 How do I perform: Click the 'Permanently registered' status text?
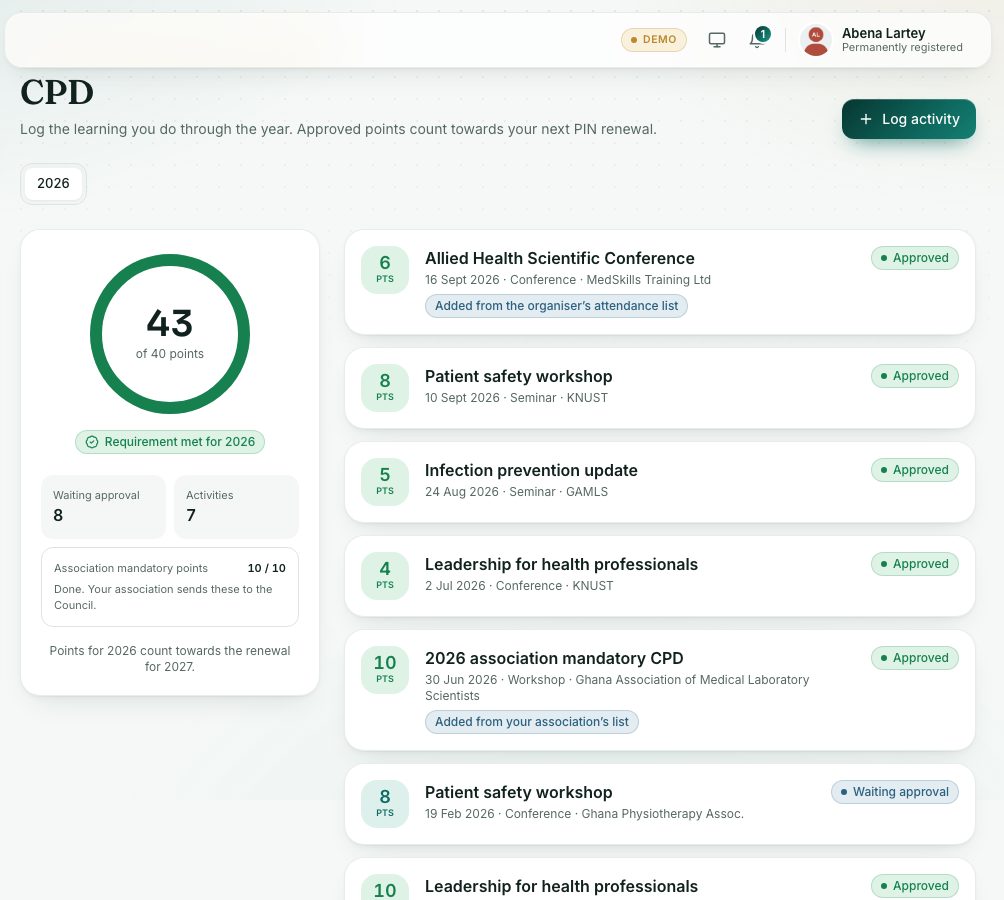tap(902, 47)
